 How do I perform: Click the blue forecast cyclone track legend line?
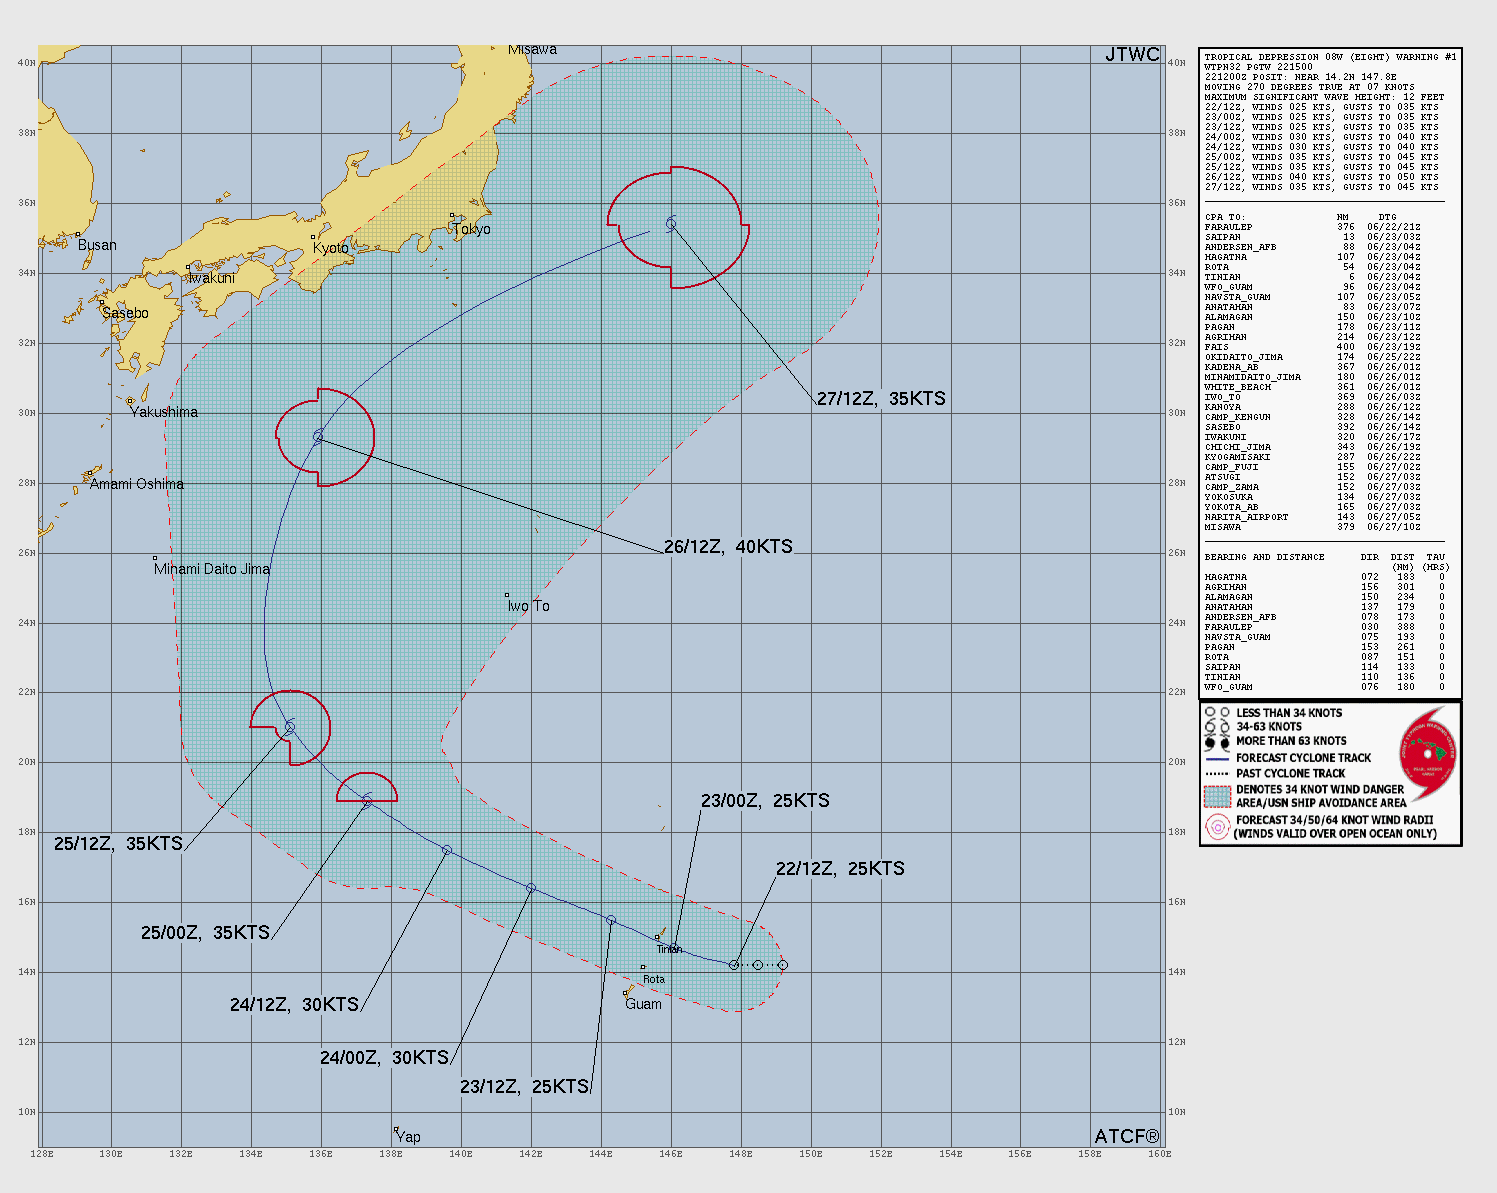tap(1217, 758)
